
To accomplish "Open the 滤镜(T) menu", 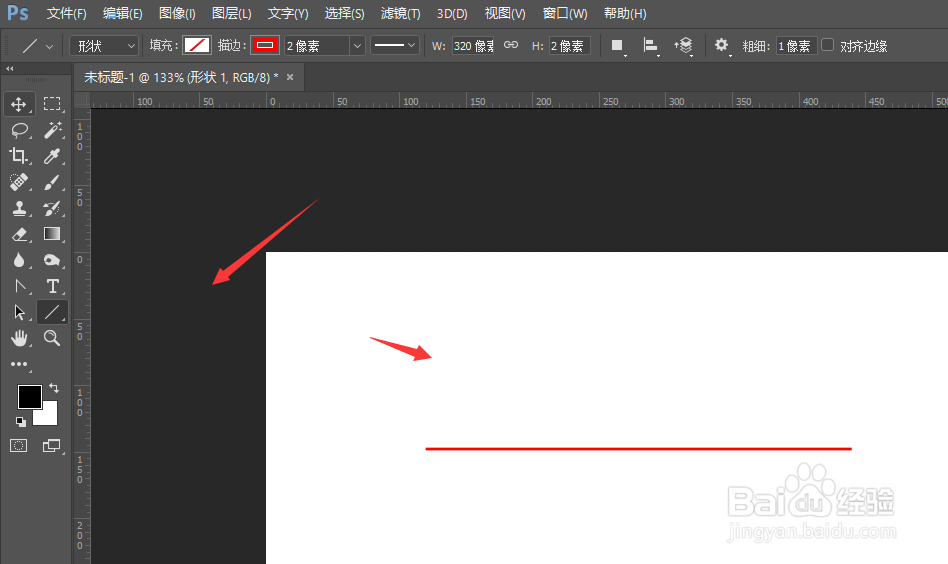I will click(x=400, y=13).
